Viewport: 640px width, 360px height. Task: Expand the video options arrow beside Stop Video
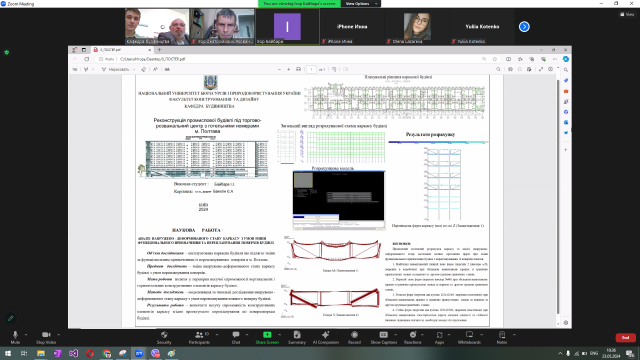58,335
